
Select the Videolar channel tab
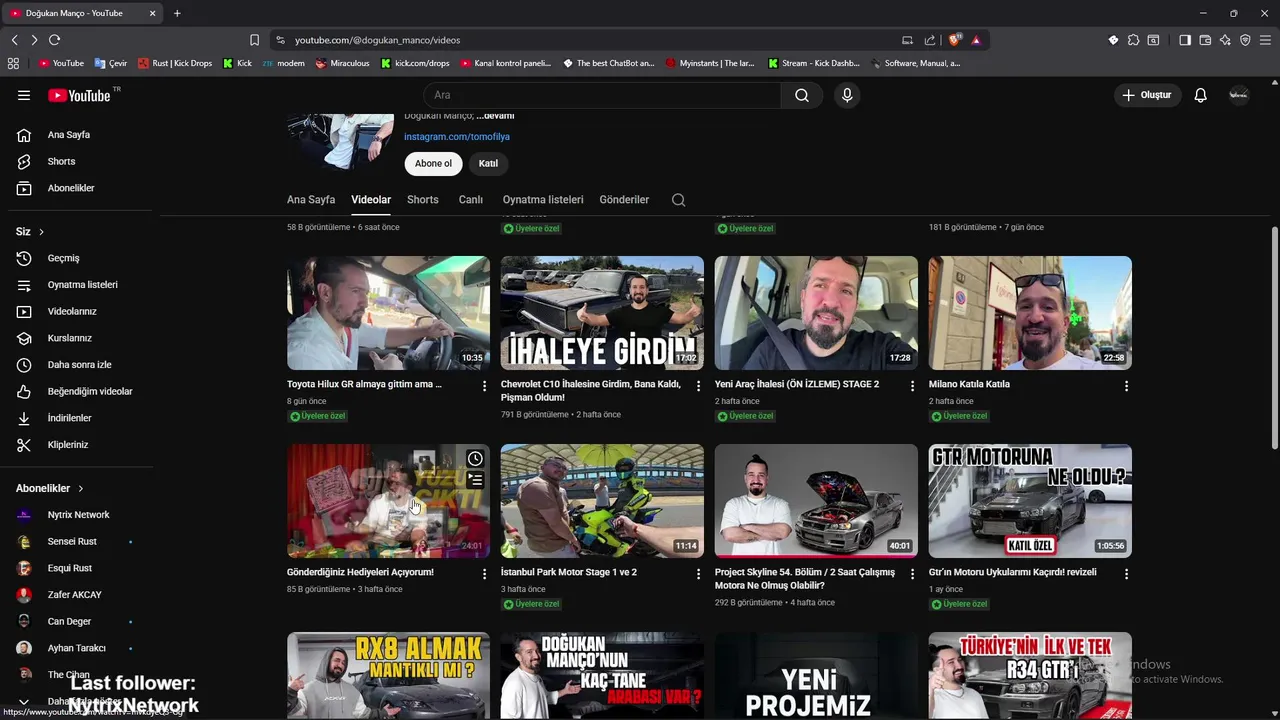[371, 200]
